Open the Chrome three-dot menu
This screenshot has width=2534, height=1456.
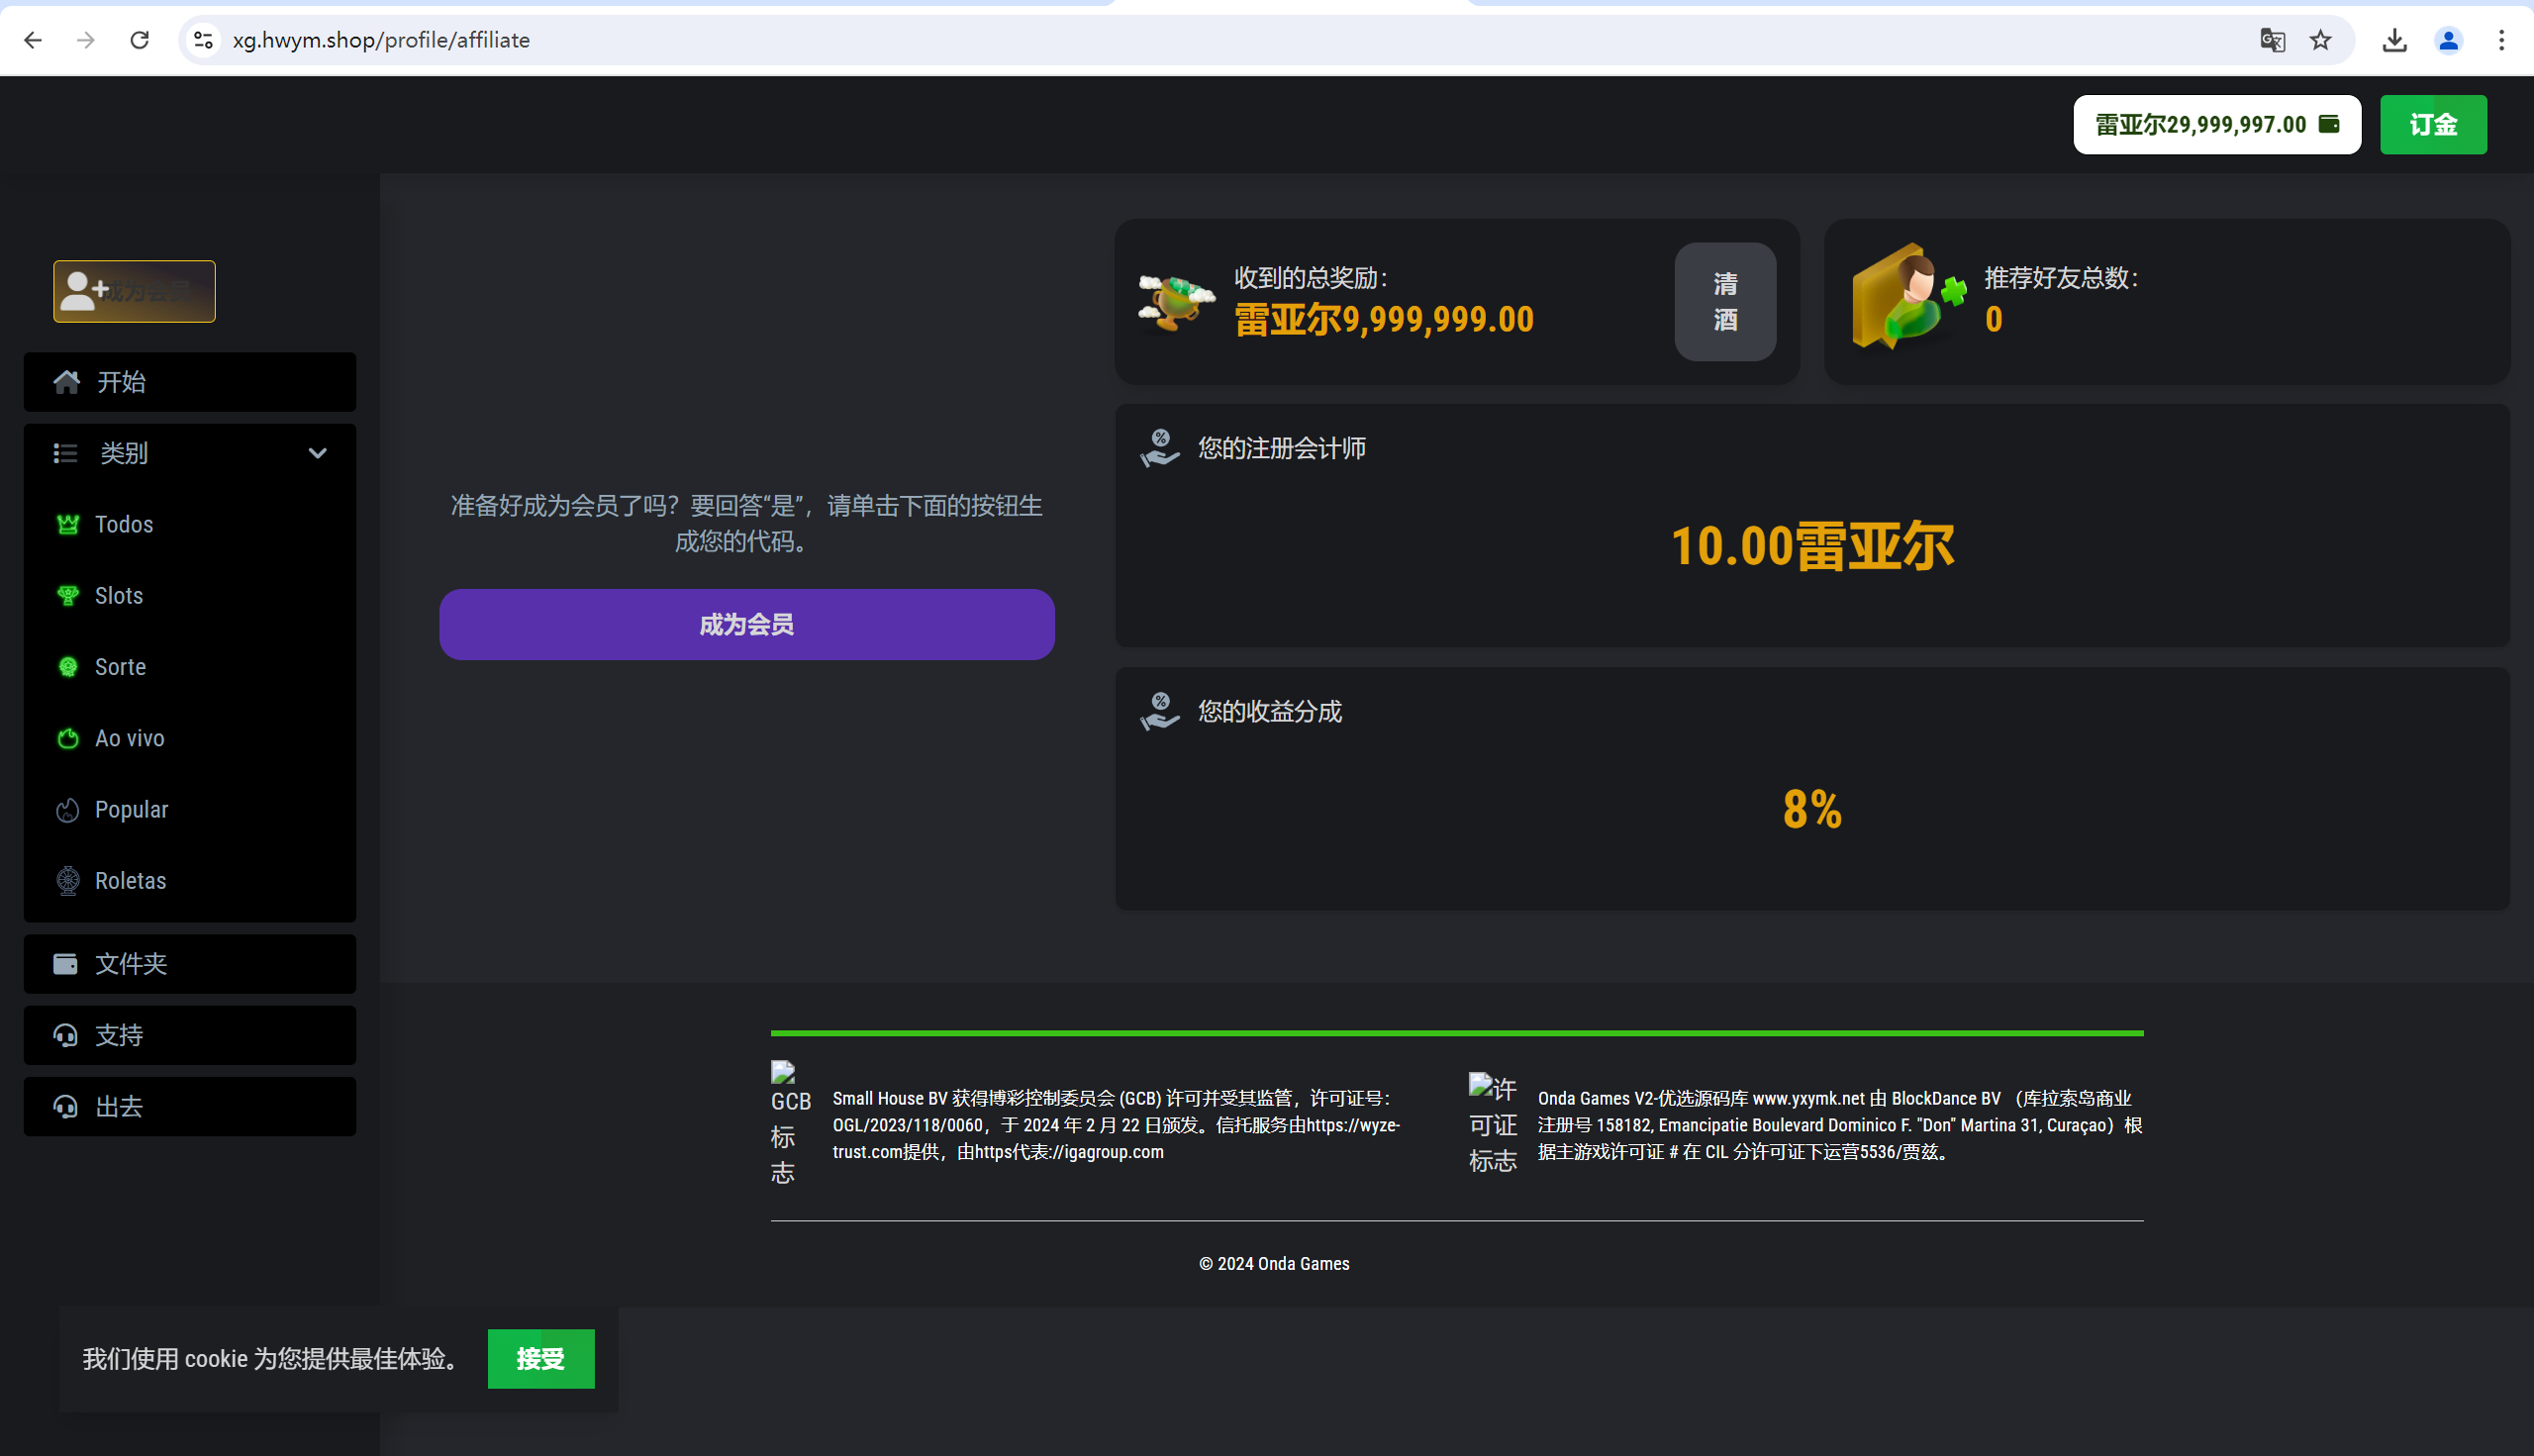click(x=2501, y=40)
